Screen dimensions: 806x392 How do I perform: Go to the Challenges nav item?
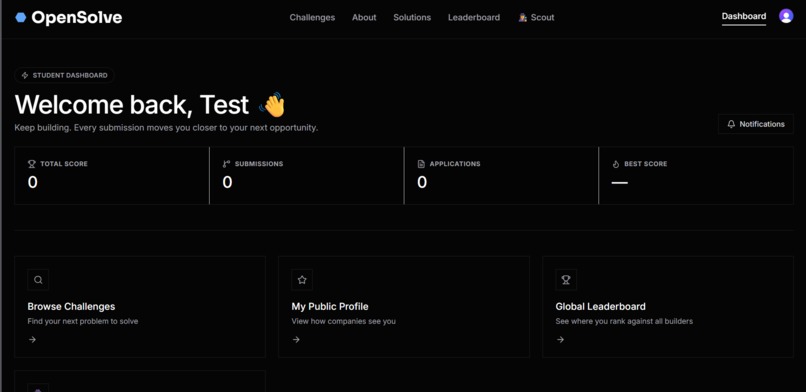tap(312, 17)
